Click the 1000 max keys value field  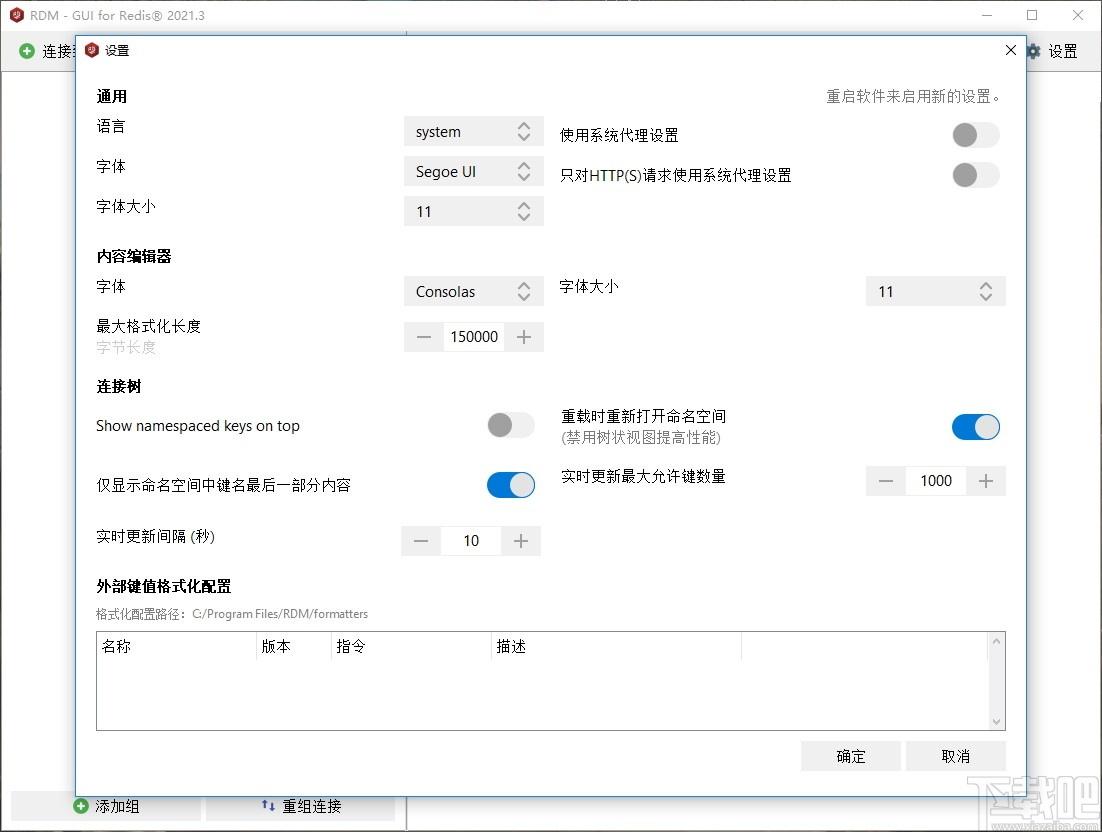[x=935, y=481]
